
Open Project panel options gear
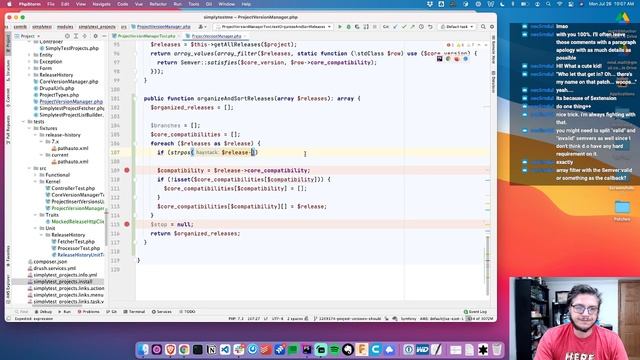96,36
